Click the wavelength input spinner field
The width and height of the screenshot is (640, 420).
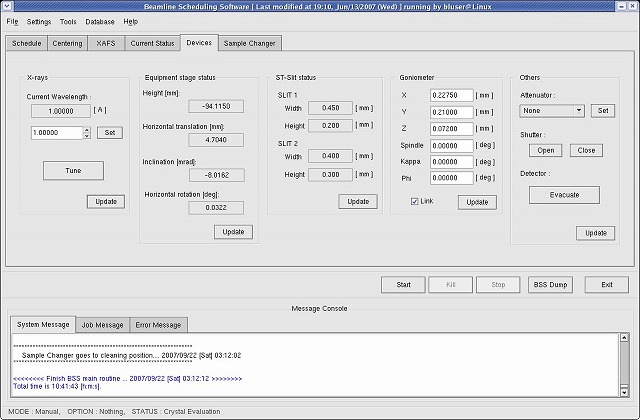point(57,133)
